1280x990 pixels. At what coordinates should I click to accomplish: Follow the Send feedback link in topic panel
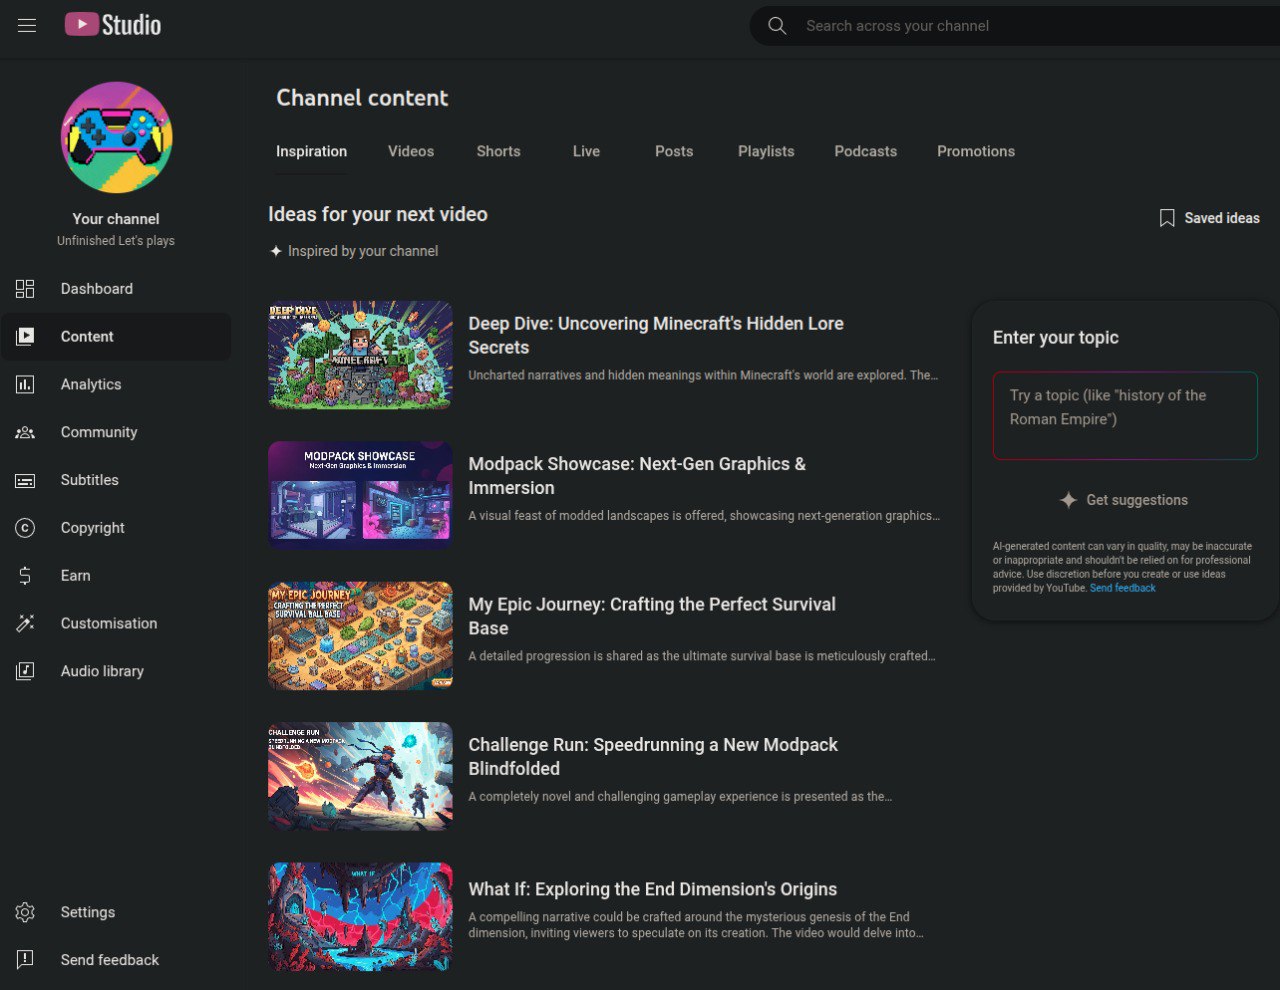[1122, 588]
